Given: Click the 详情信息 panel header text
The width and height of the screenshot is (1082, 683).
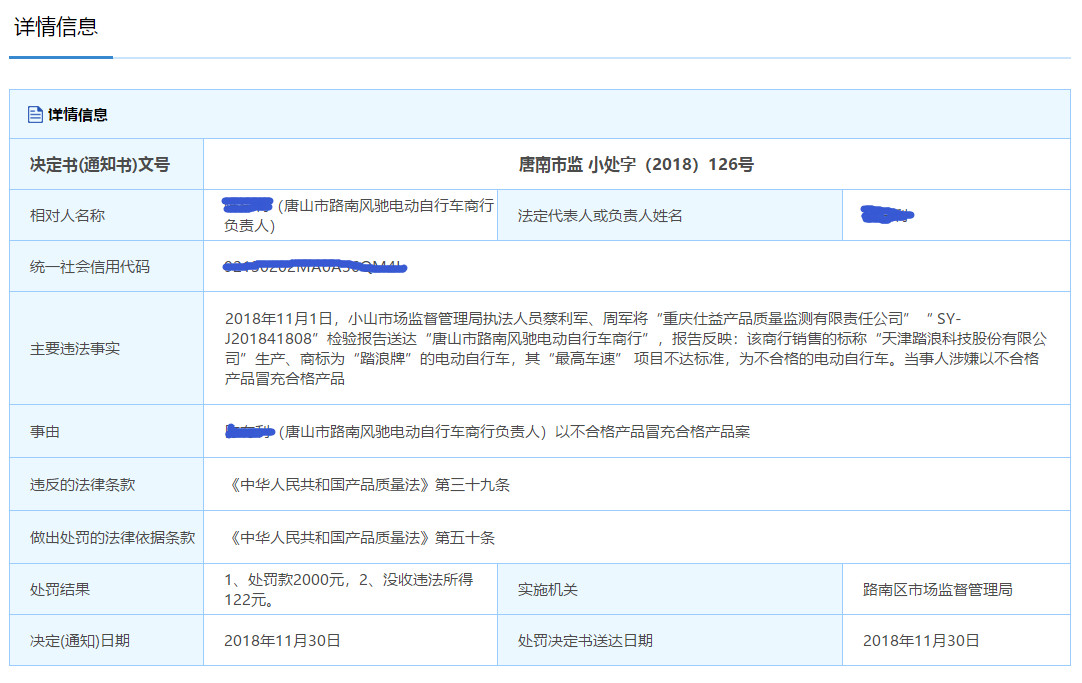Looking at the screenshot, I should pos(78,115).
